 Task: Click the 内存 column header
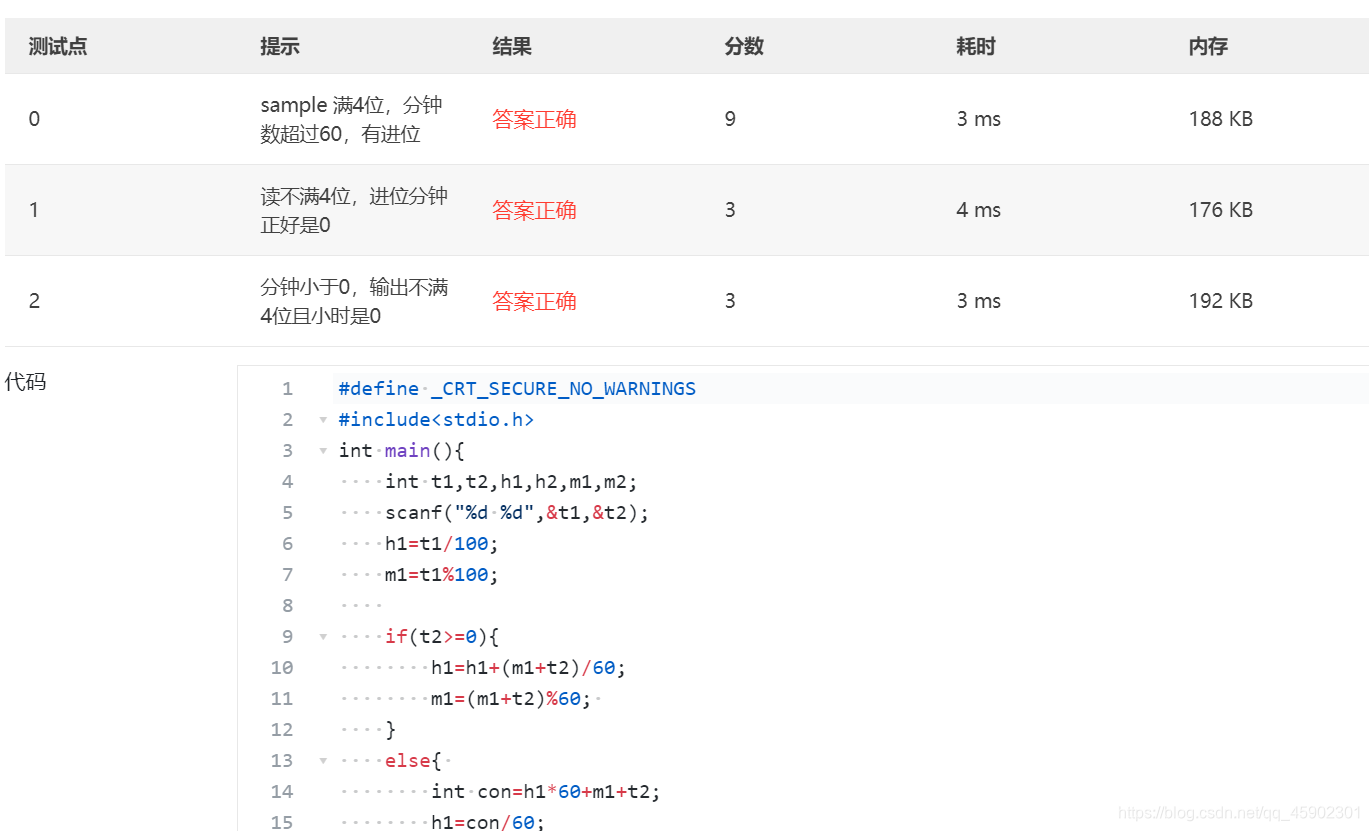1208,46
